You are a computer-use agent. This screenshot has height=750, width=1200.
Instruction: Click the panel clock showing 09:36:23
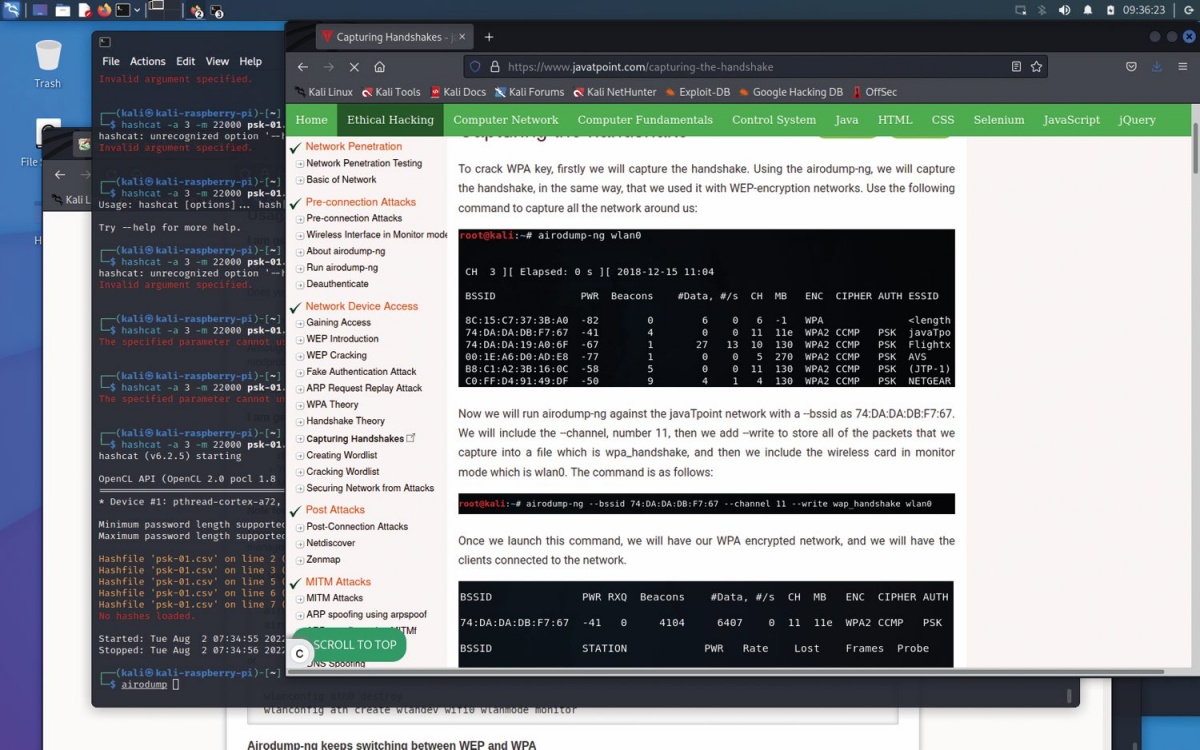coord(1144,10)
